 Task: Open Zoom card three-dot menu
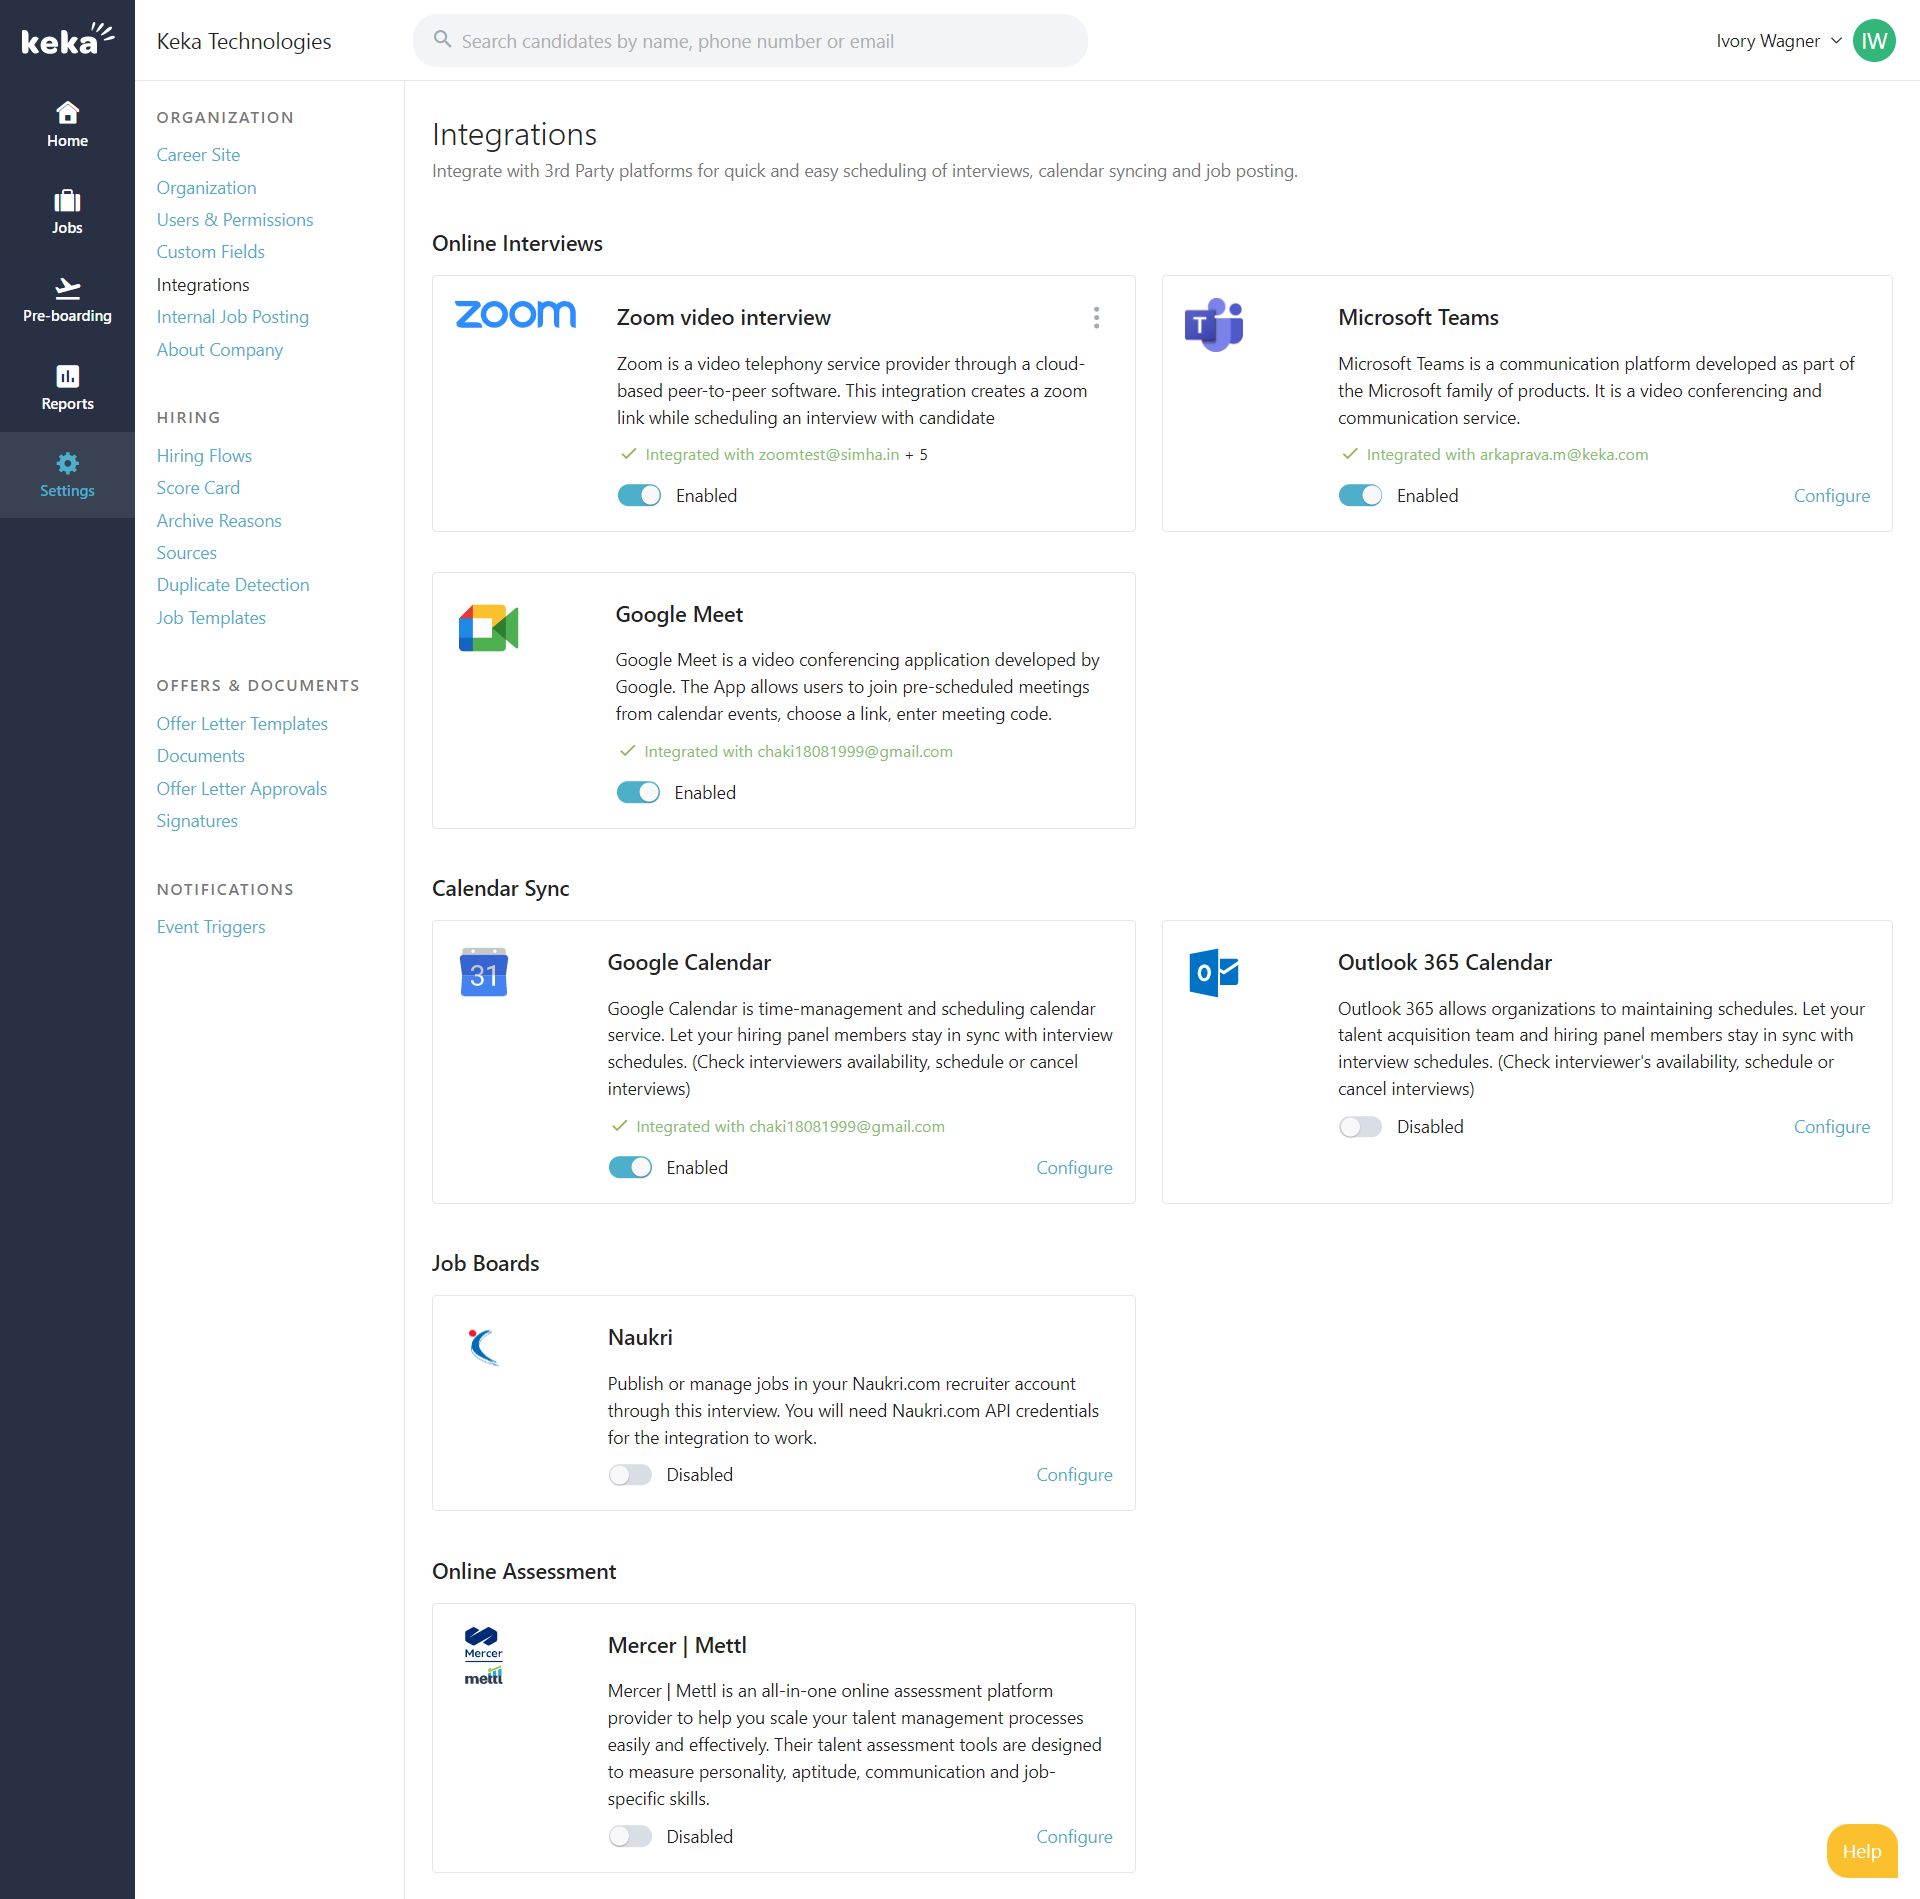click(x=1096, y=318)
